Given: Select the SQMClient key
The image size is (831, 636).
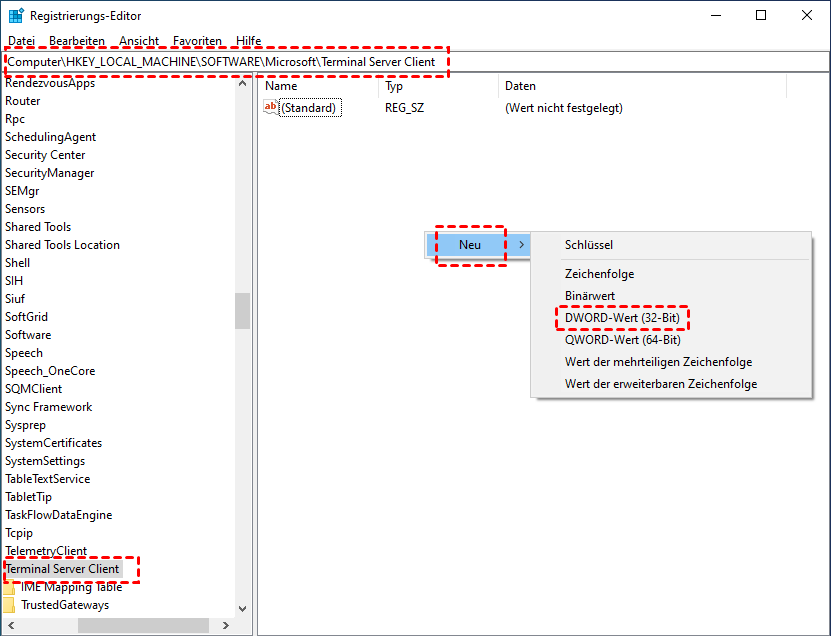Looking at the screenshot, I should pyautogui.click(x=33, y=389).
